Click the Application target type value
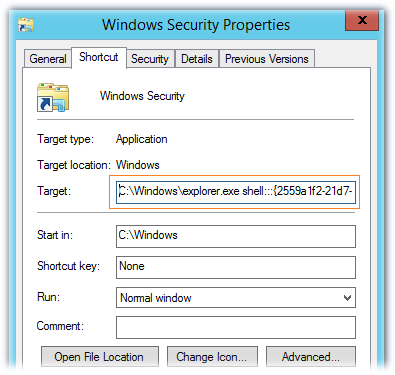 click(142, 139)
